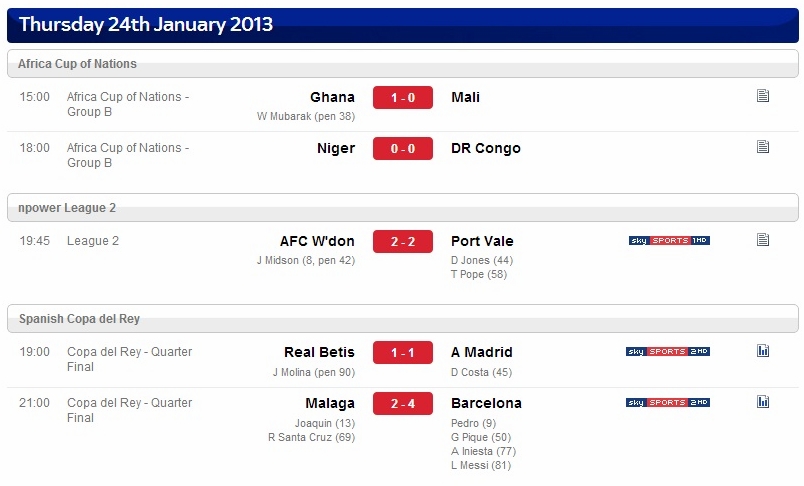Open match report icon for Ghana v Mali
The width and height of the screenshot is (804, 486).
click(x=762, y=96)
